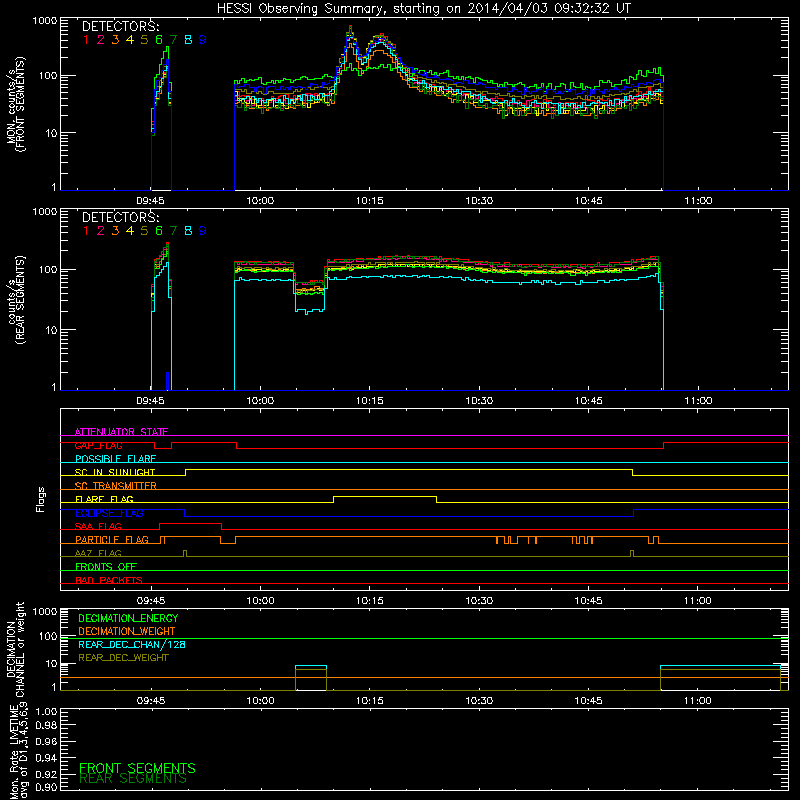The width and height of the screenshot is (800, 800).
Task: Click the '0.98' livetime axis tick
Action: pyautogui.click(x=46, y=726)
